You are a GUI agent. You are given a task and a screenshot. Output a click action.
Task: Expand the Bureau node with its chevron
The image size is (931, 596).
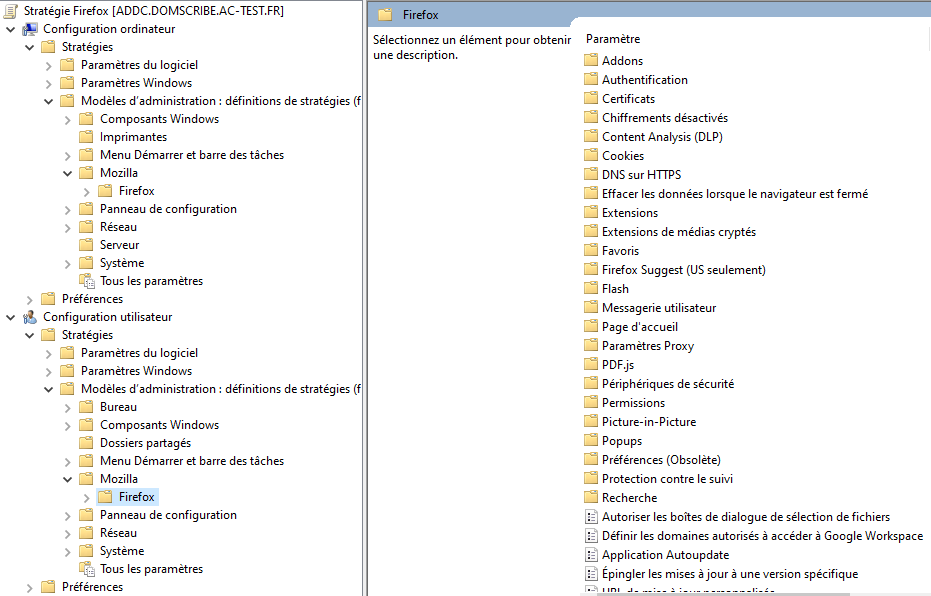68,408
